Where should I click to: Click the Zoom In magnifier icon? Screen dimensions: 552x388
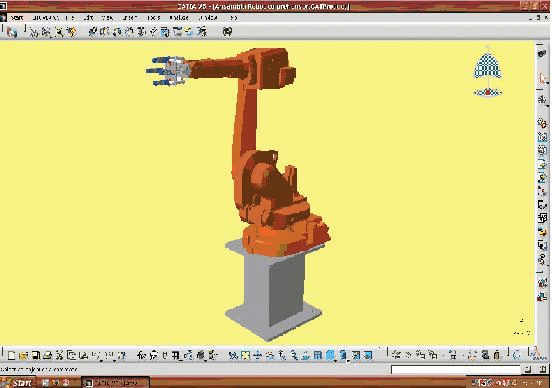point(282,356)
